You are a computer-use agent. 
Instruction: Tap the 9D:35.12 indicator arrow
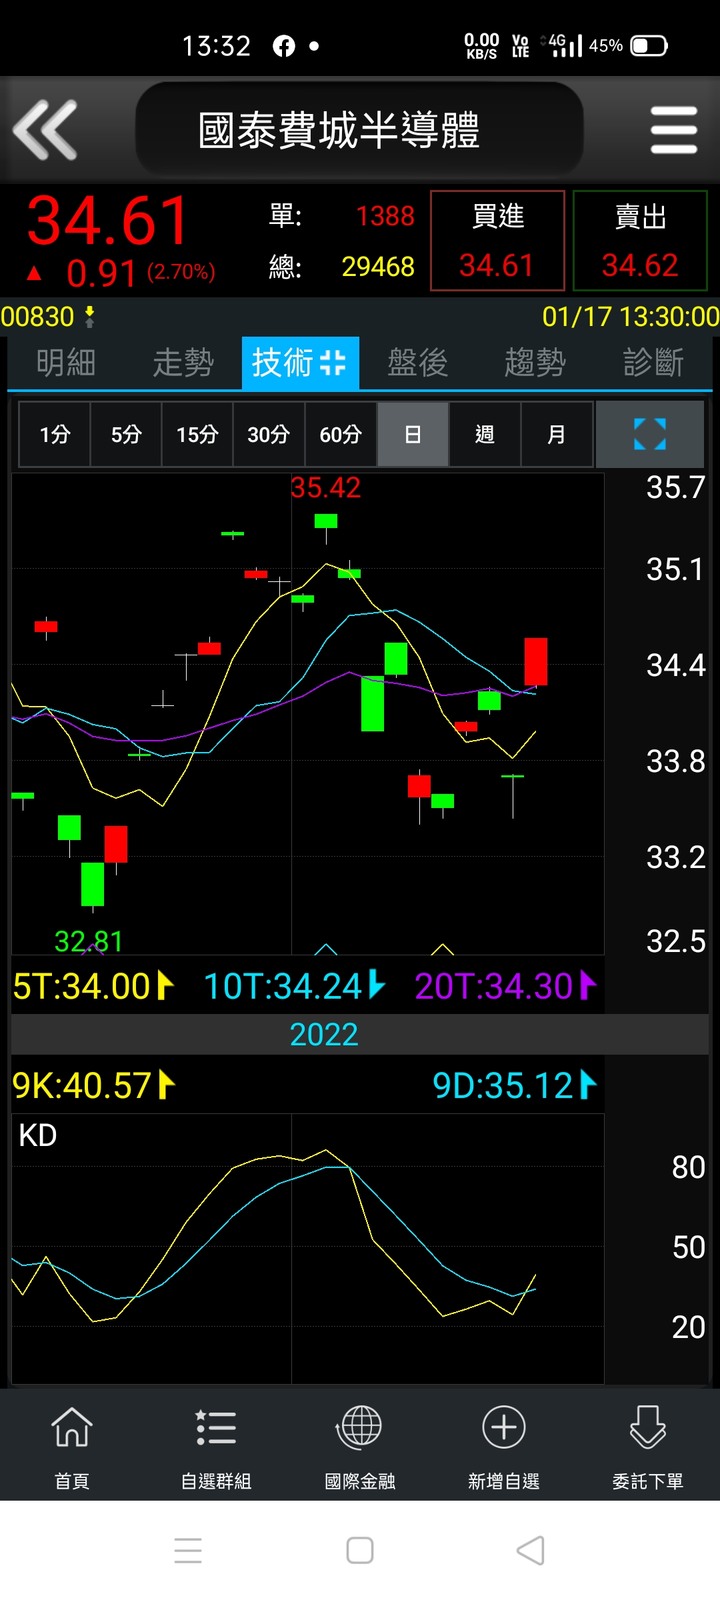pos(588,1085)
